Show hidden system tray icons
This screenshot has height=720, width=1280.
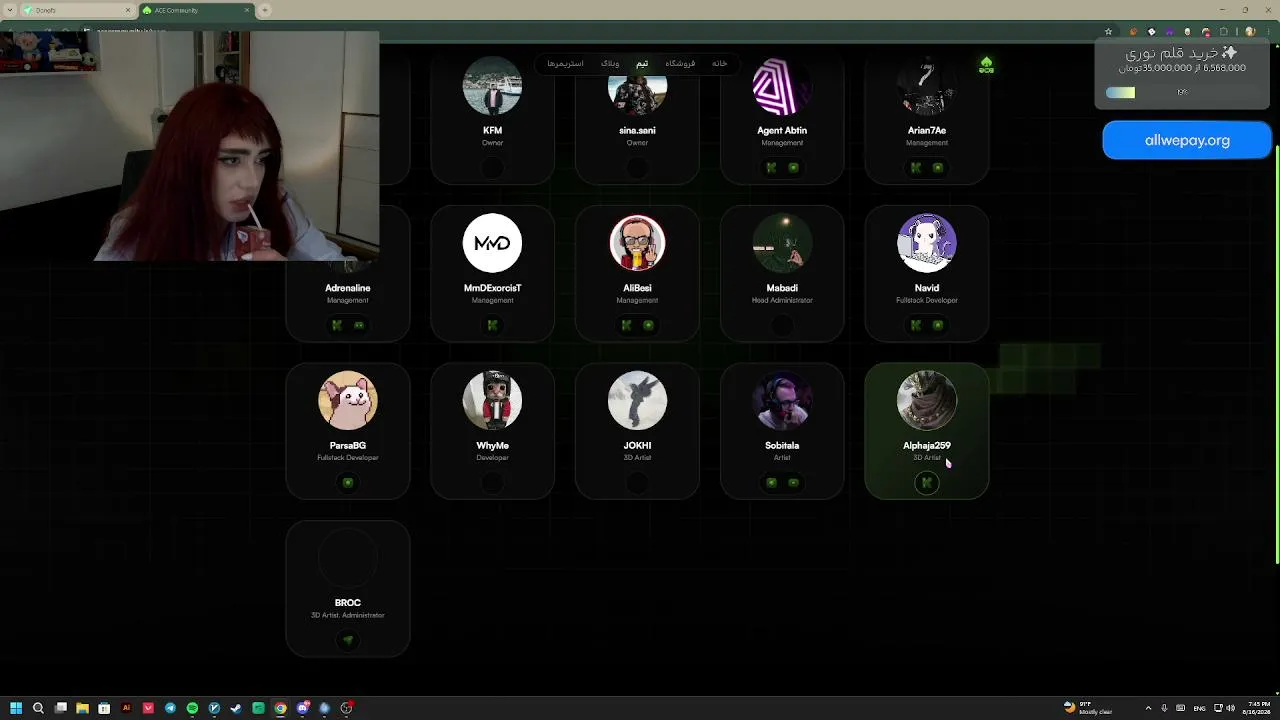[1148, 708]
